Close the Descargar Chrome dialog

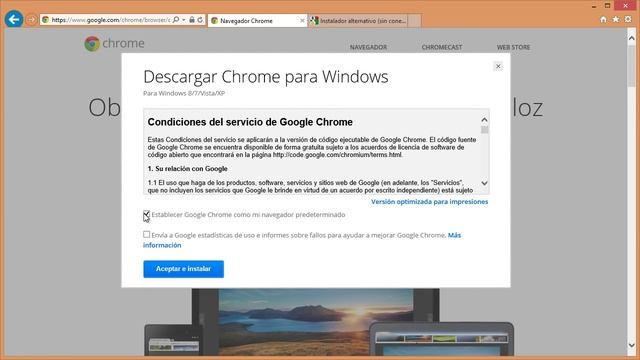pyautogui.click(x=498, y=66)
